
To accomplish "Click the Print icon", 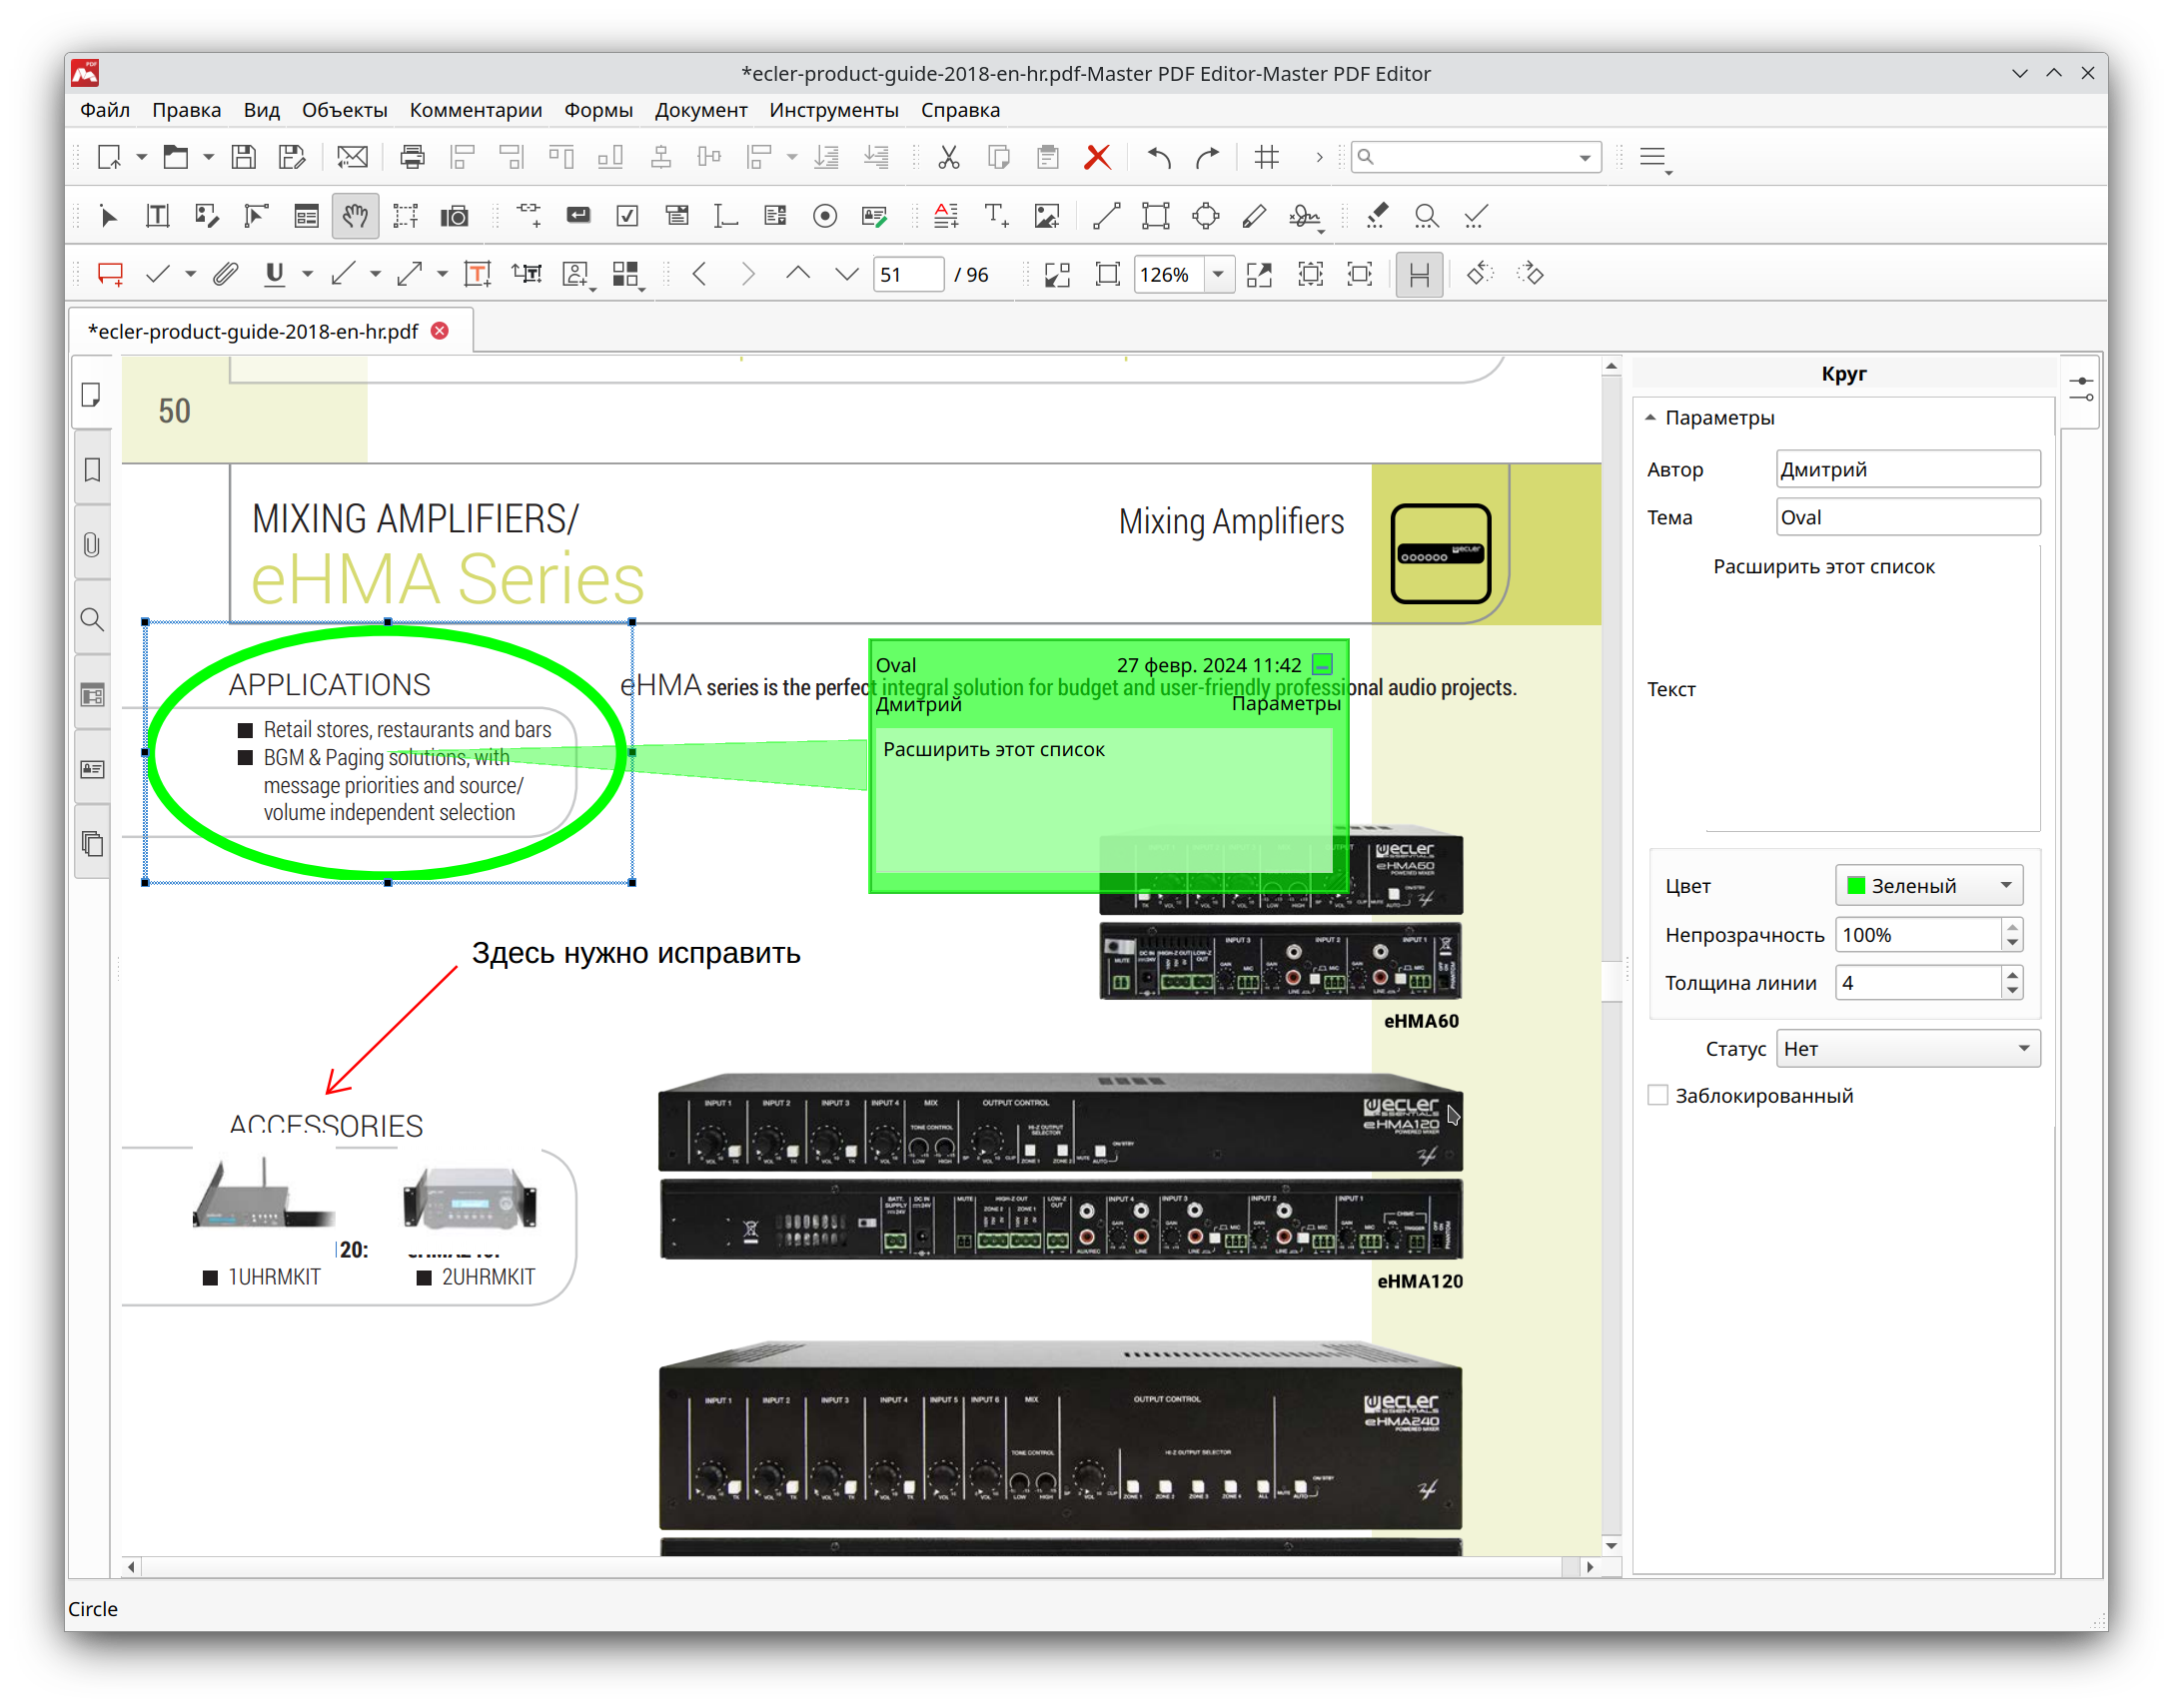I will tap(412, 157).
